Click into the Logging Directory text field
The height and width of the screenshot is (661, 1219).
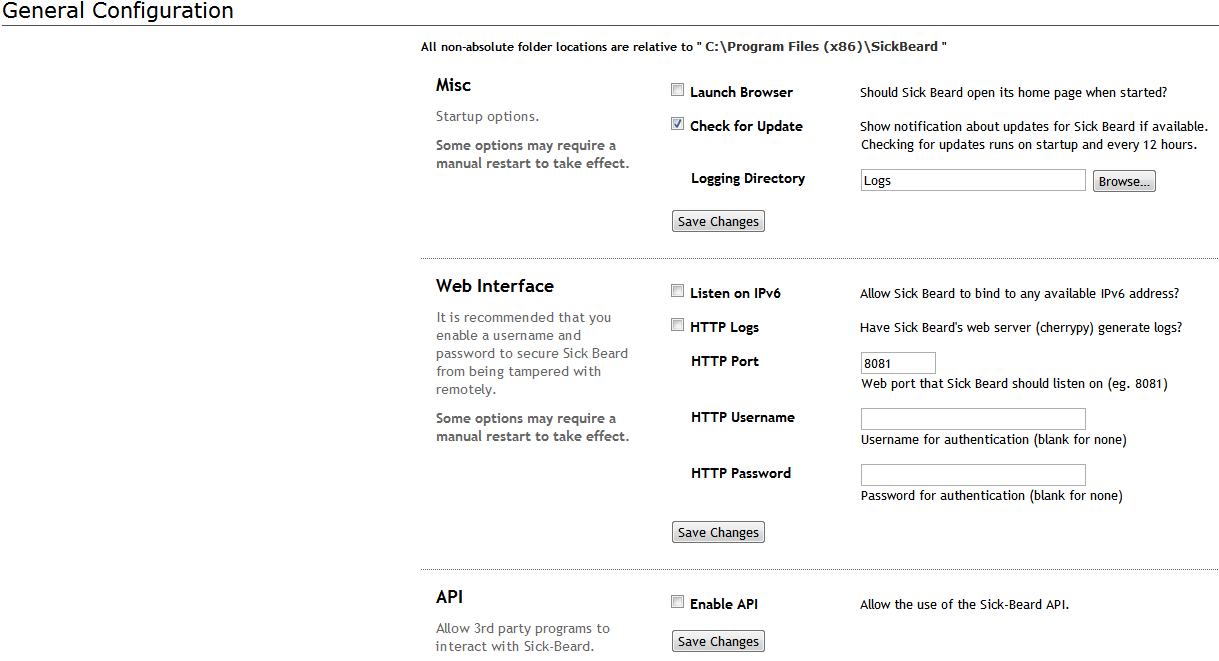click(972, 181)
